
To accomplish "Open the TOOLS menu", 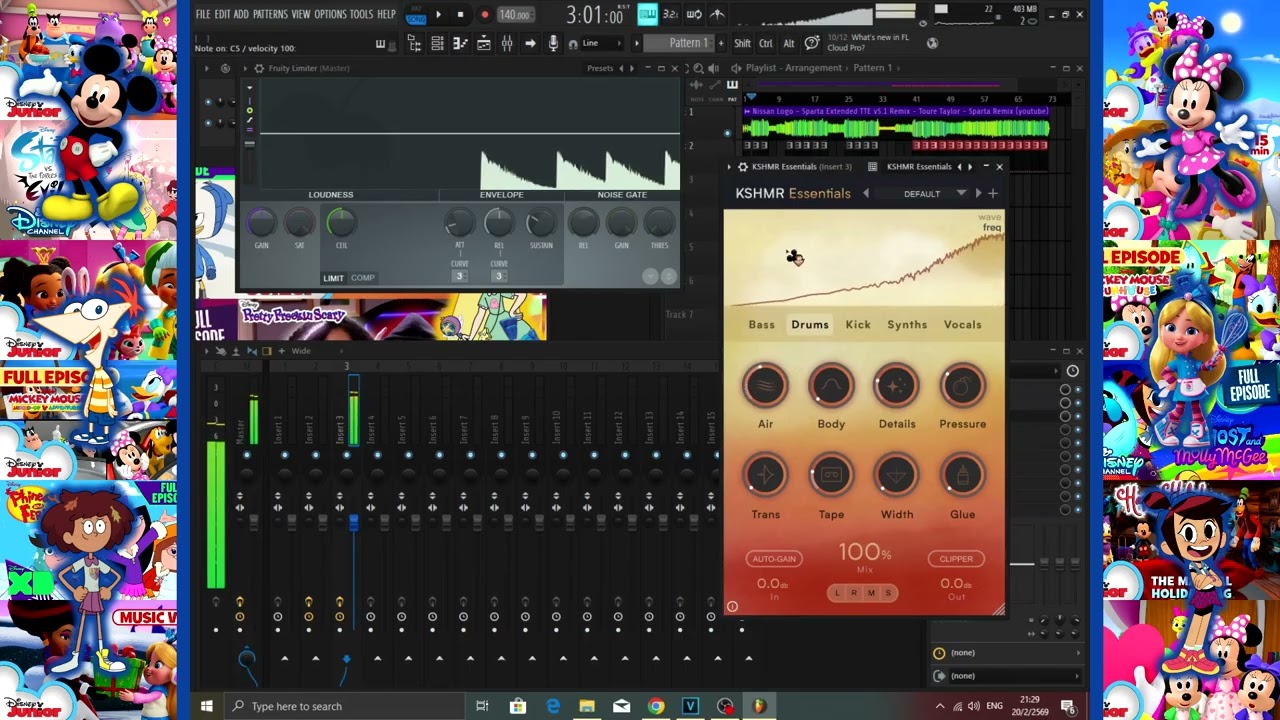I will click(361, 14).
